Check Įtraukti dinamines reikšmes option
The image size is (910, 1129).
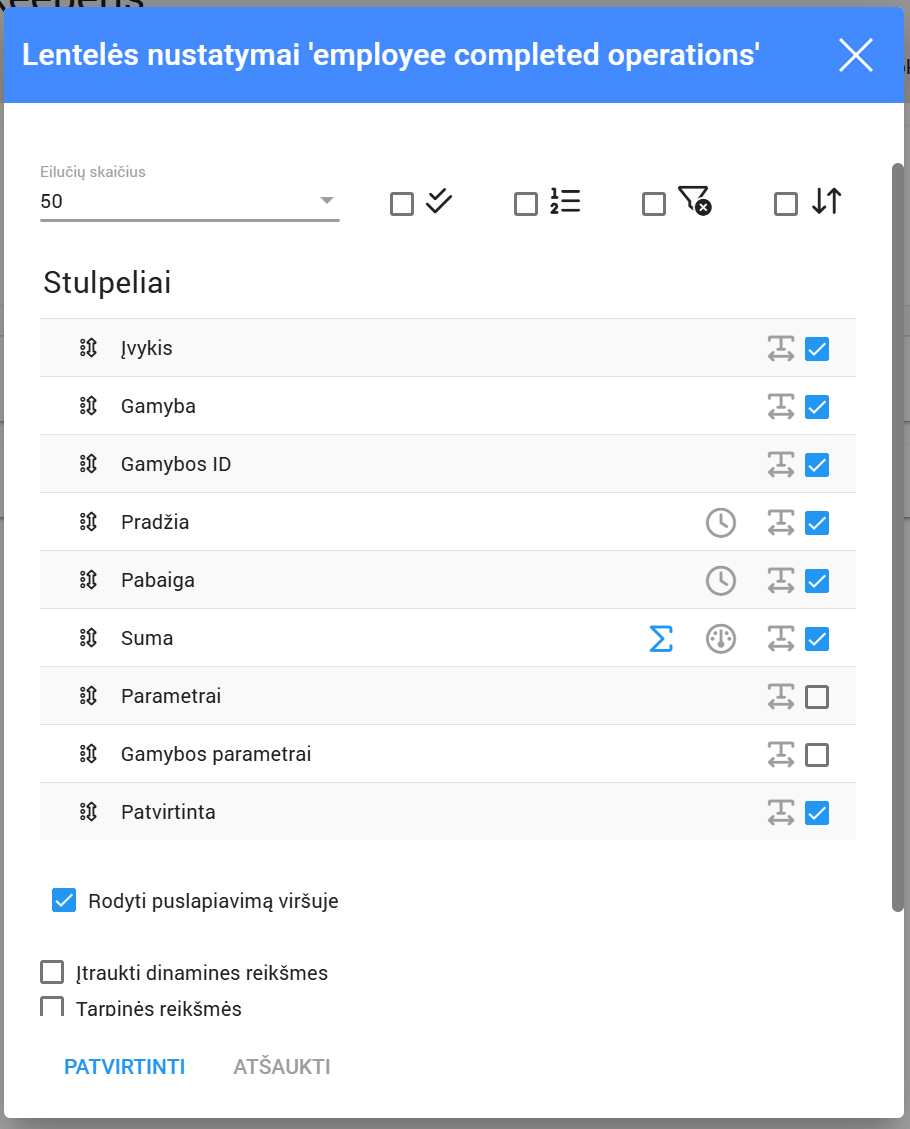click(52, 972)
